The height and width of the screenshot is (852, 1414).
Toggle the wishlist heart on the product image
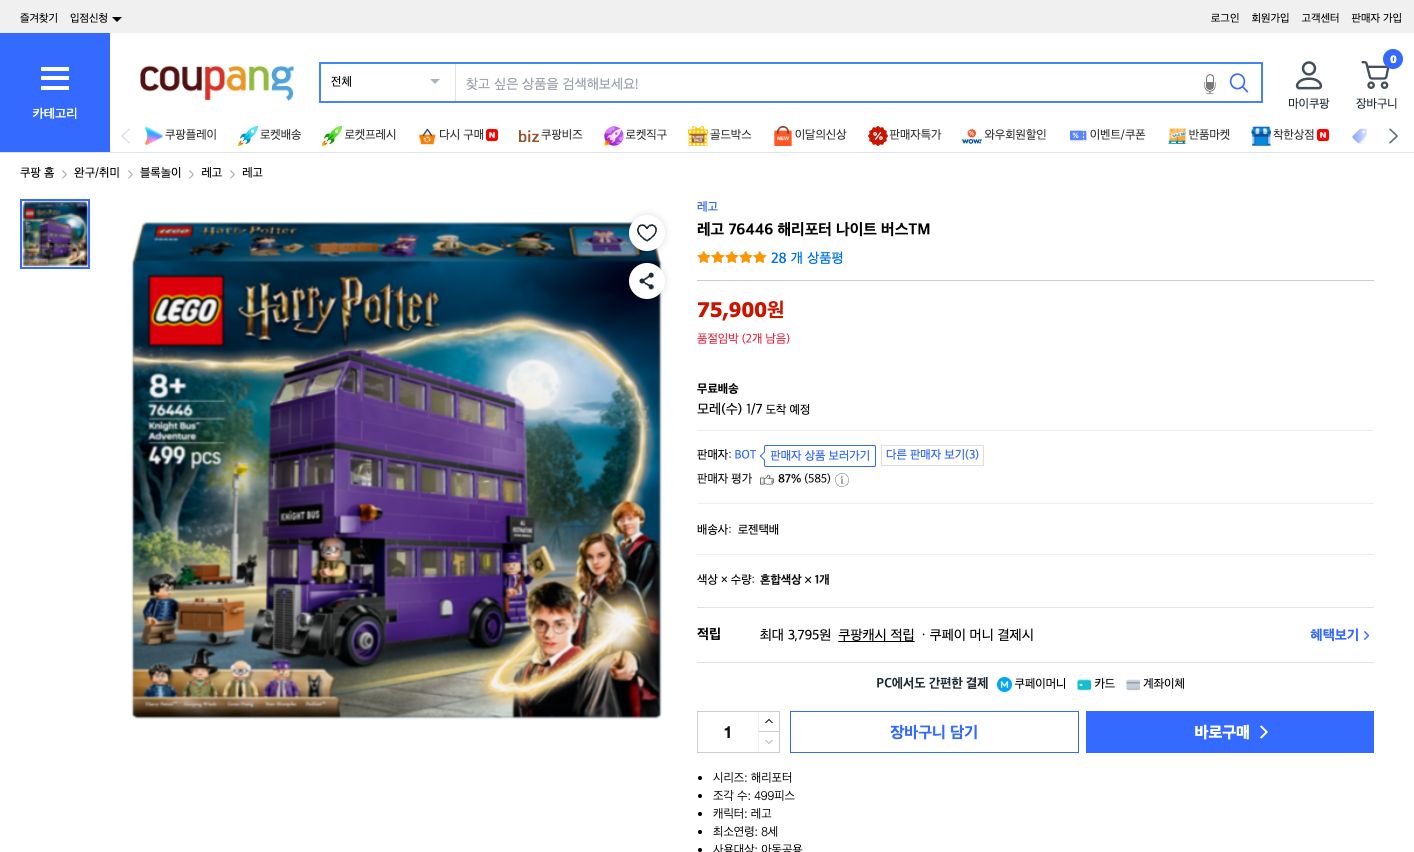tap(646, 232)
